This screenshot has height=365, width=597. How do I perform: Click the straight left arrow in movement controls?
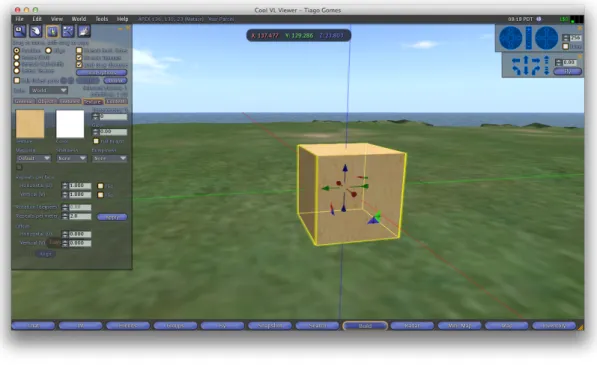pyautogui.click(x=516, y=61)
